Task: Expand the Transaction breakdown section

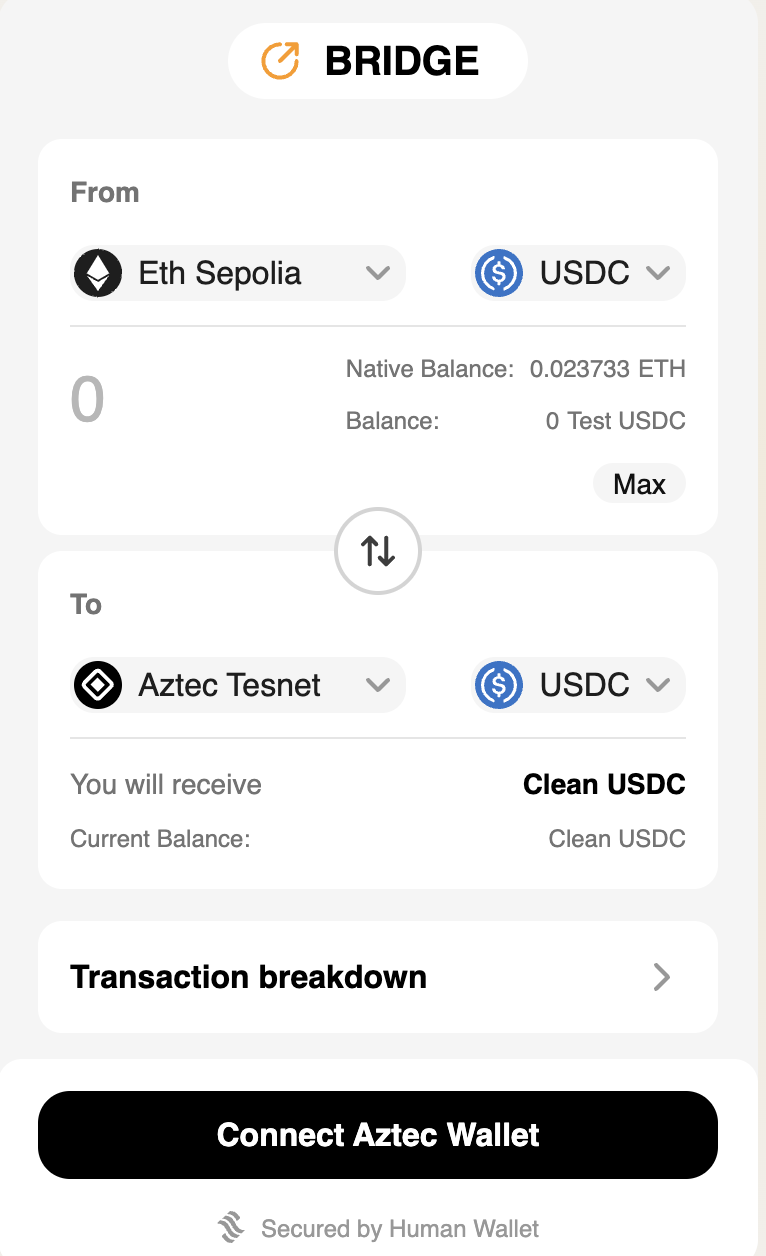Action: [x=248, y=977]
